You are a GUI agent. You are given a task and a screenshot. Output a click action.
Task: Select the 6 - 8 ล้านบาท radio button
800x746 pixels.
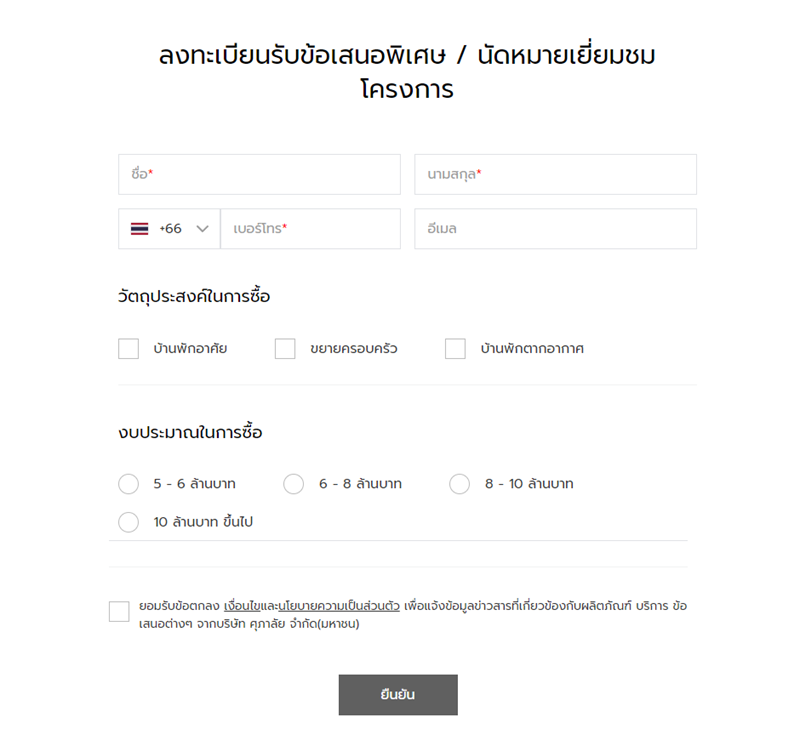(x=294, y=484)
